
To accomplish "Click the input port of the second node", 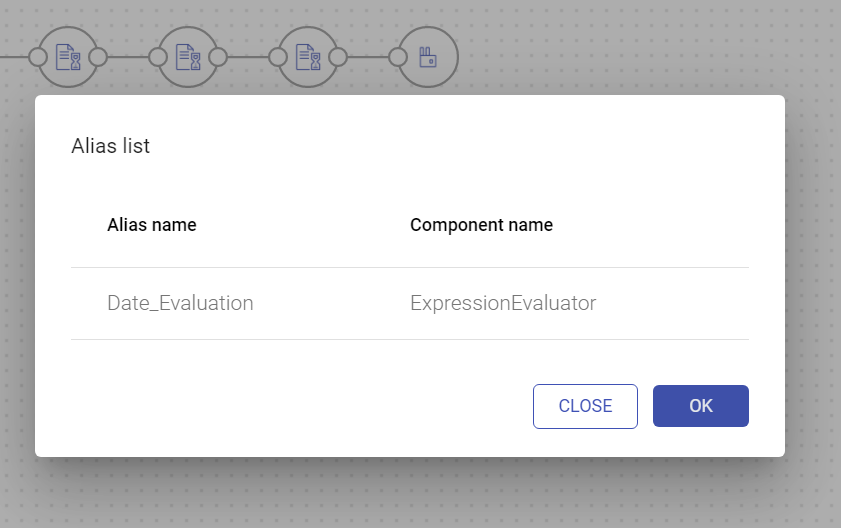I will coord(158,57).
